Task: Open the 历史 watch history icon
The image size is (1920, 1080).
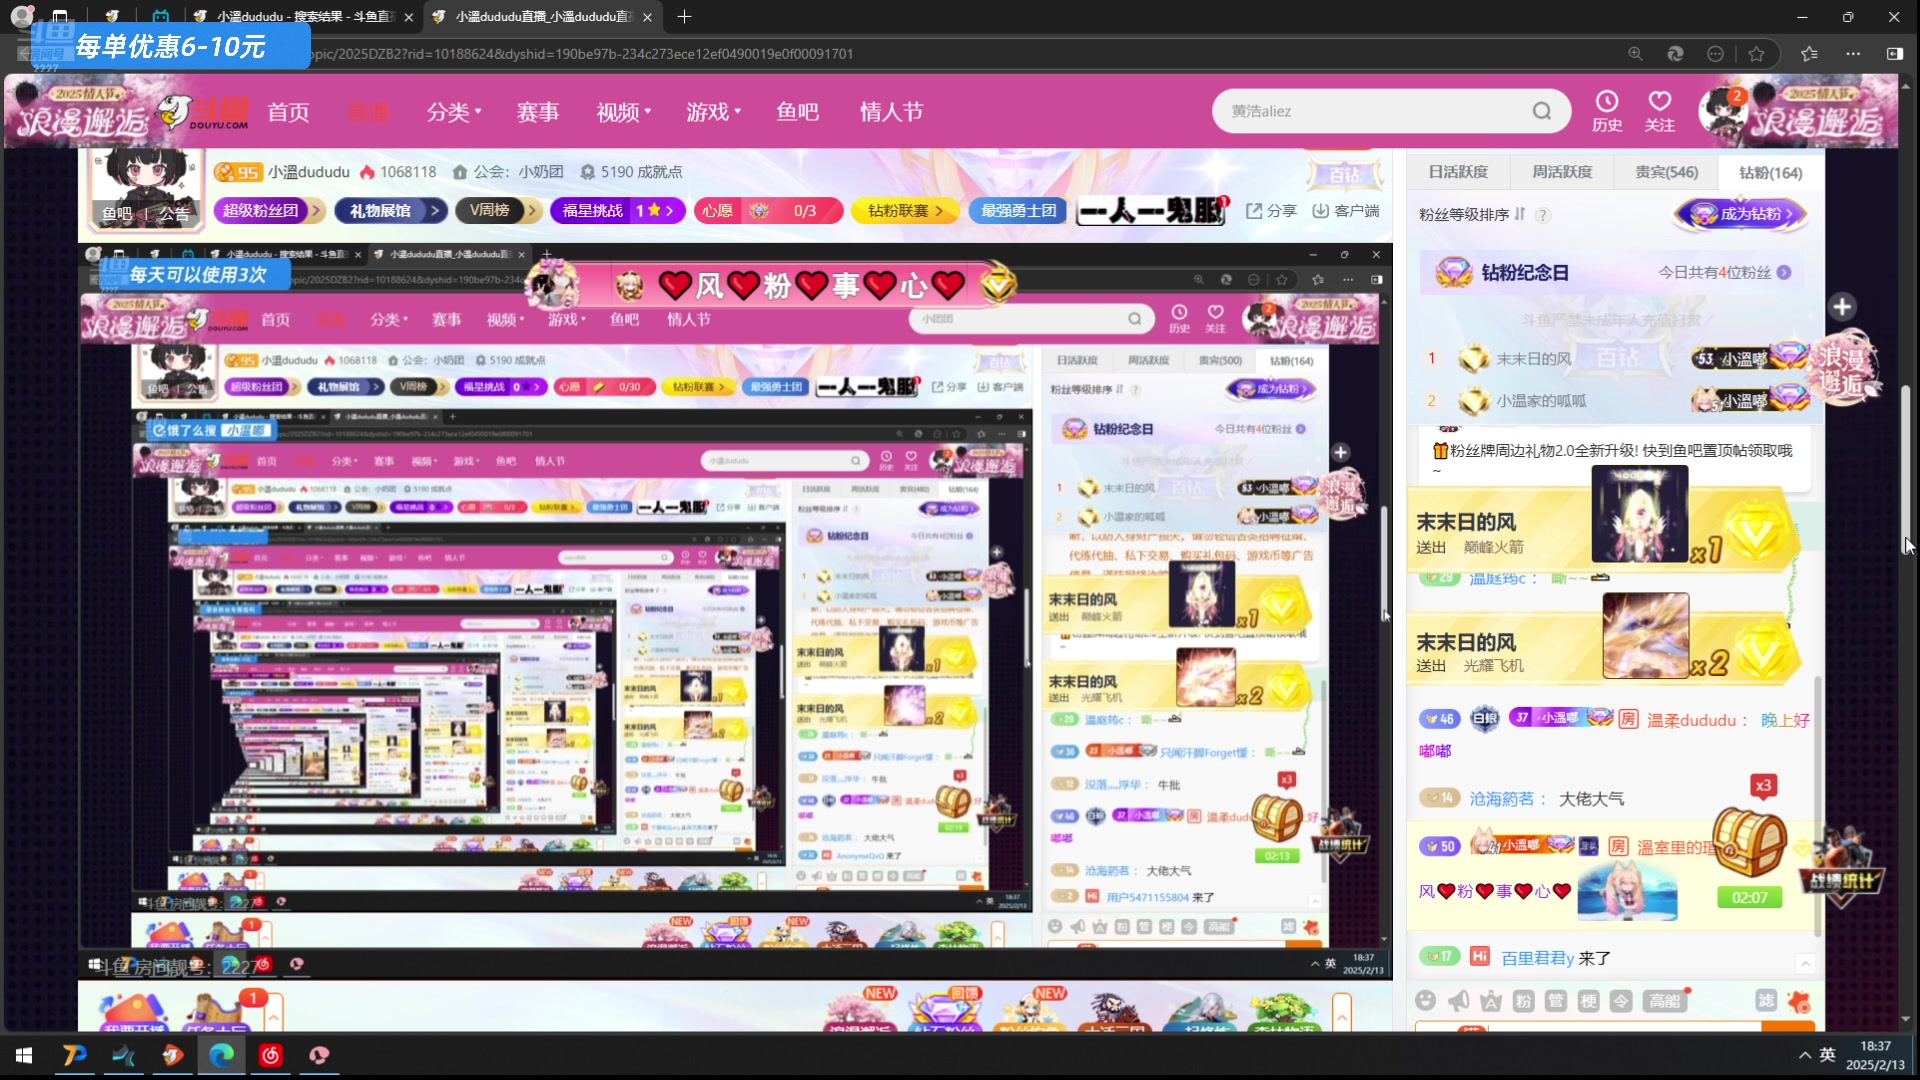Action: tap(1607, 111)
